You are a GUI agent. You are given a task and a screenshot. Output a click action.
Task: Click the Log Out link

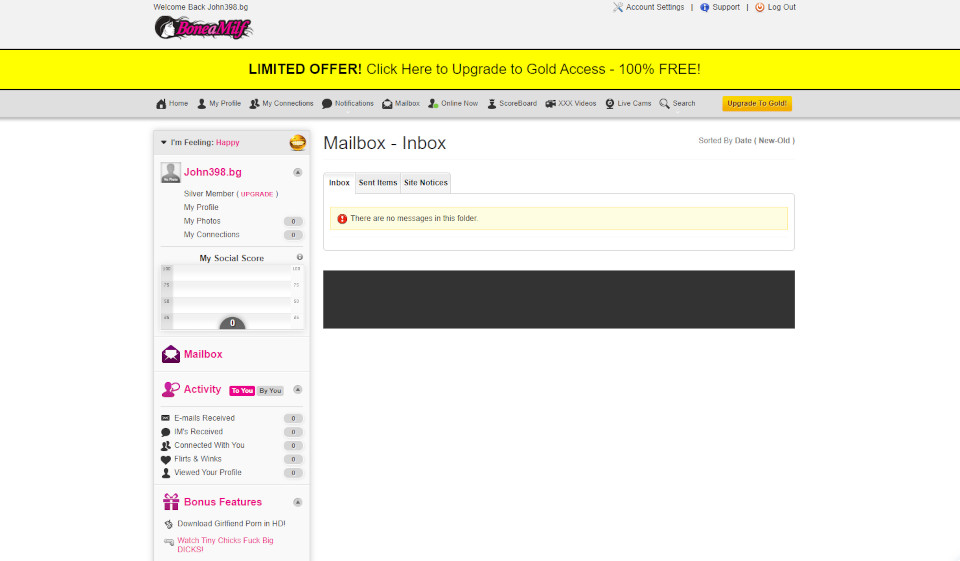tap(781, 7)
